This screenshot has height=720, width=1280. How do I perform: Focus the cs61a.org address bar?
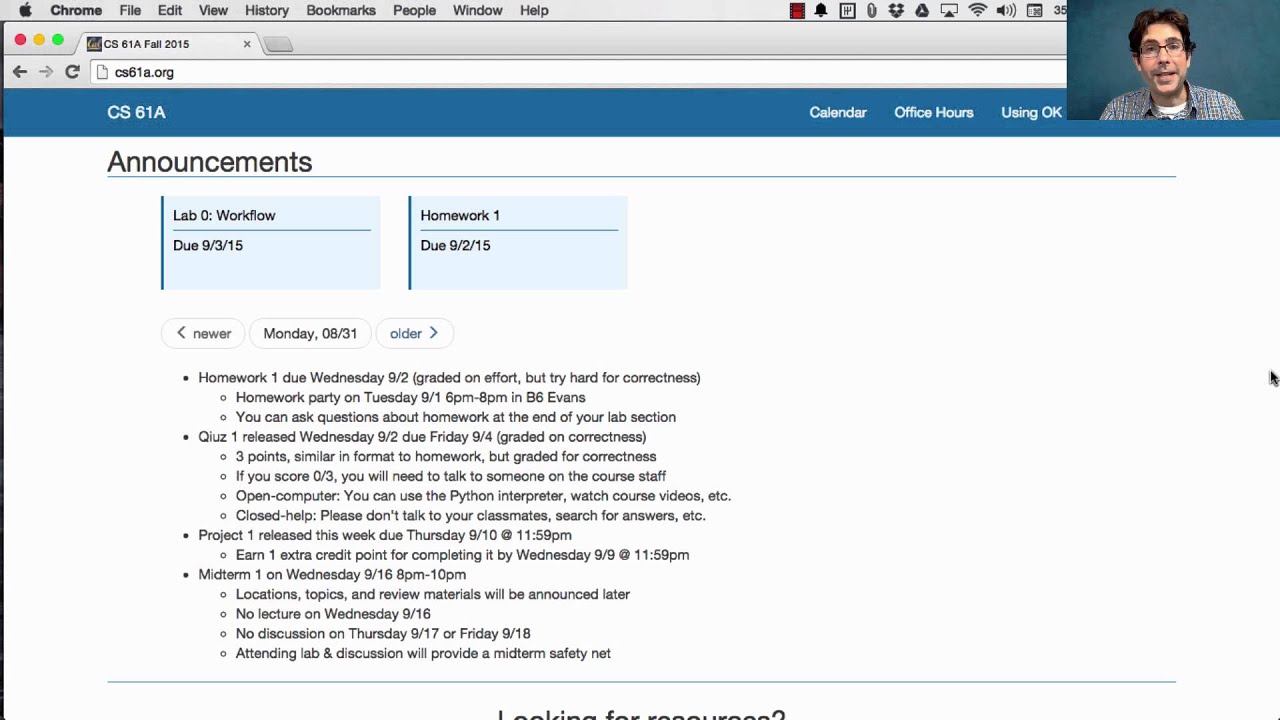click(580, 72)
